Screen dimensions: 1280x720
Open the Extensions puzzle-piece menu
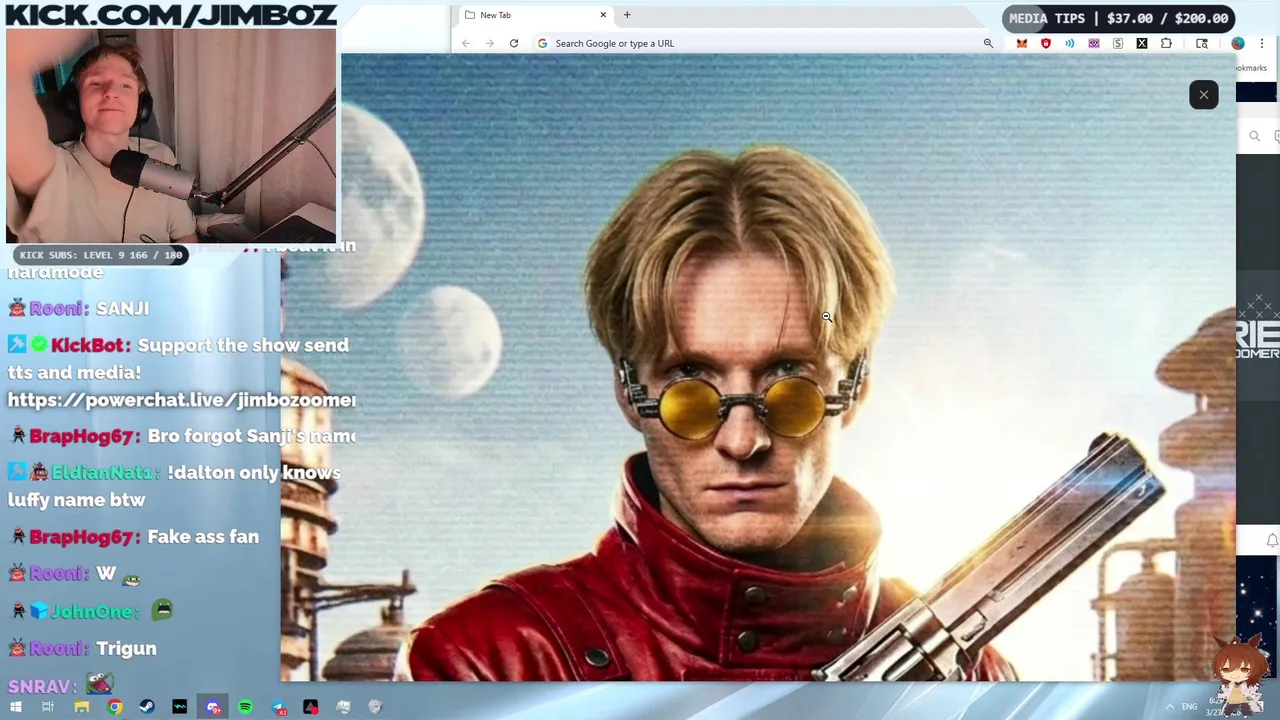click(x=1166, y=43)
